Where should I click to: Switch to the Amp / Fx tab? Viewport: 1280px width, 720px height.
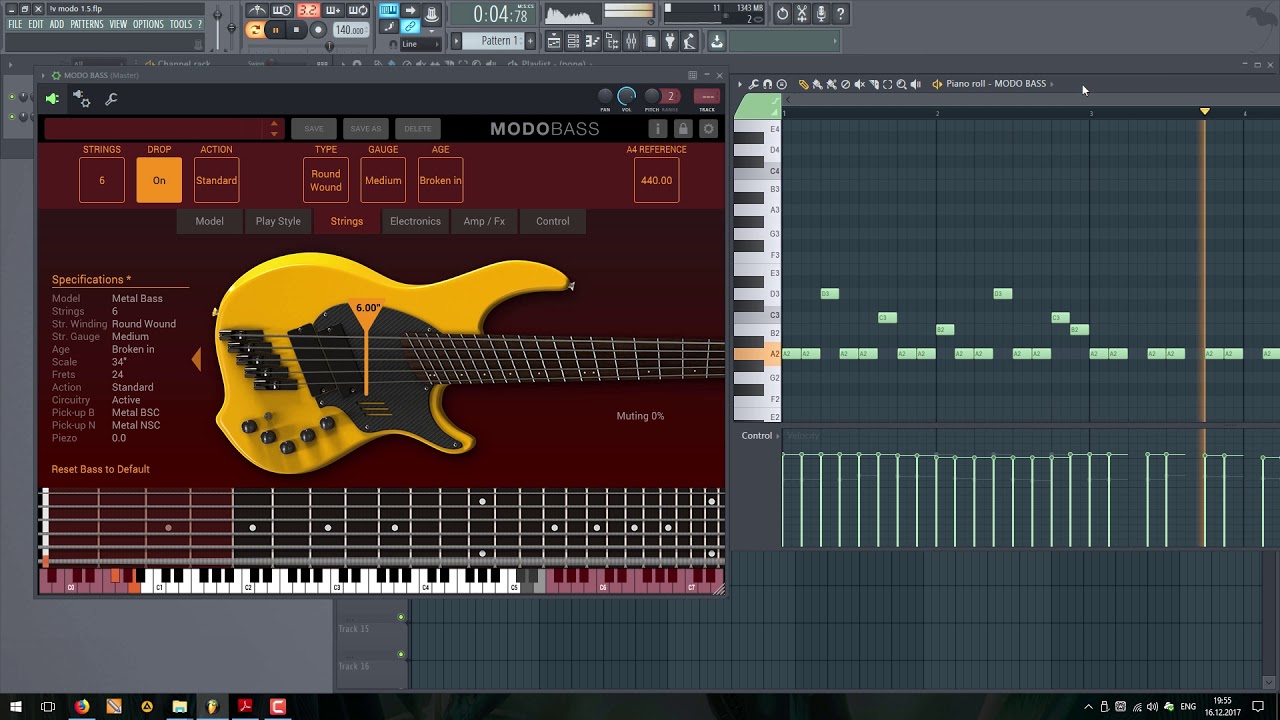tap(484, 221)
